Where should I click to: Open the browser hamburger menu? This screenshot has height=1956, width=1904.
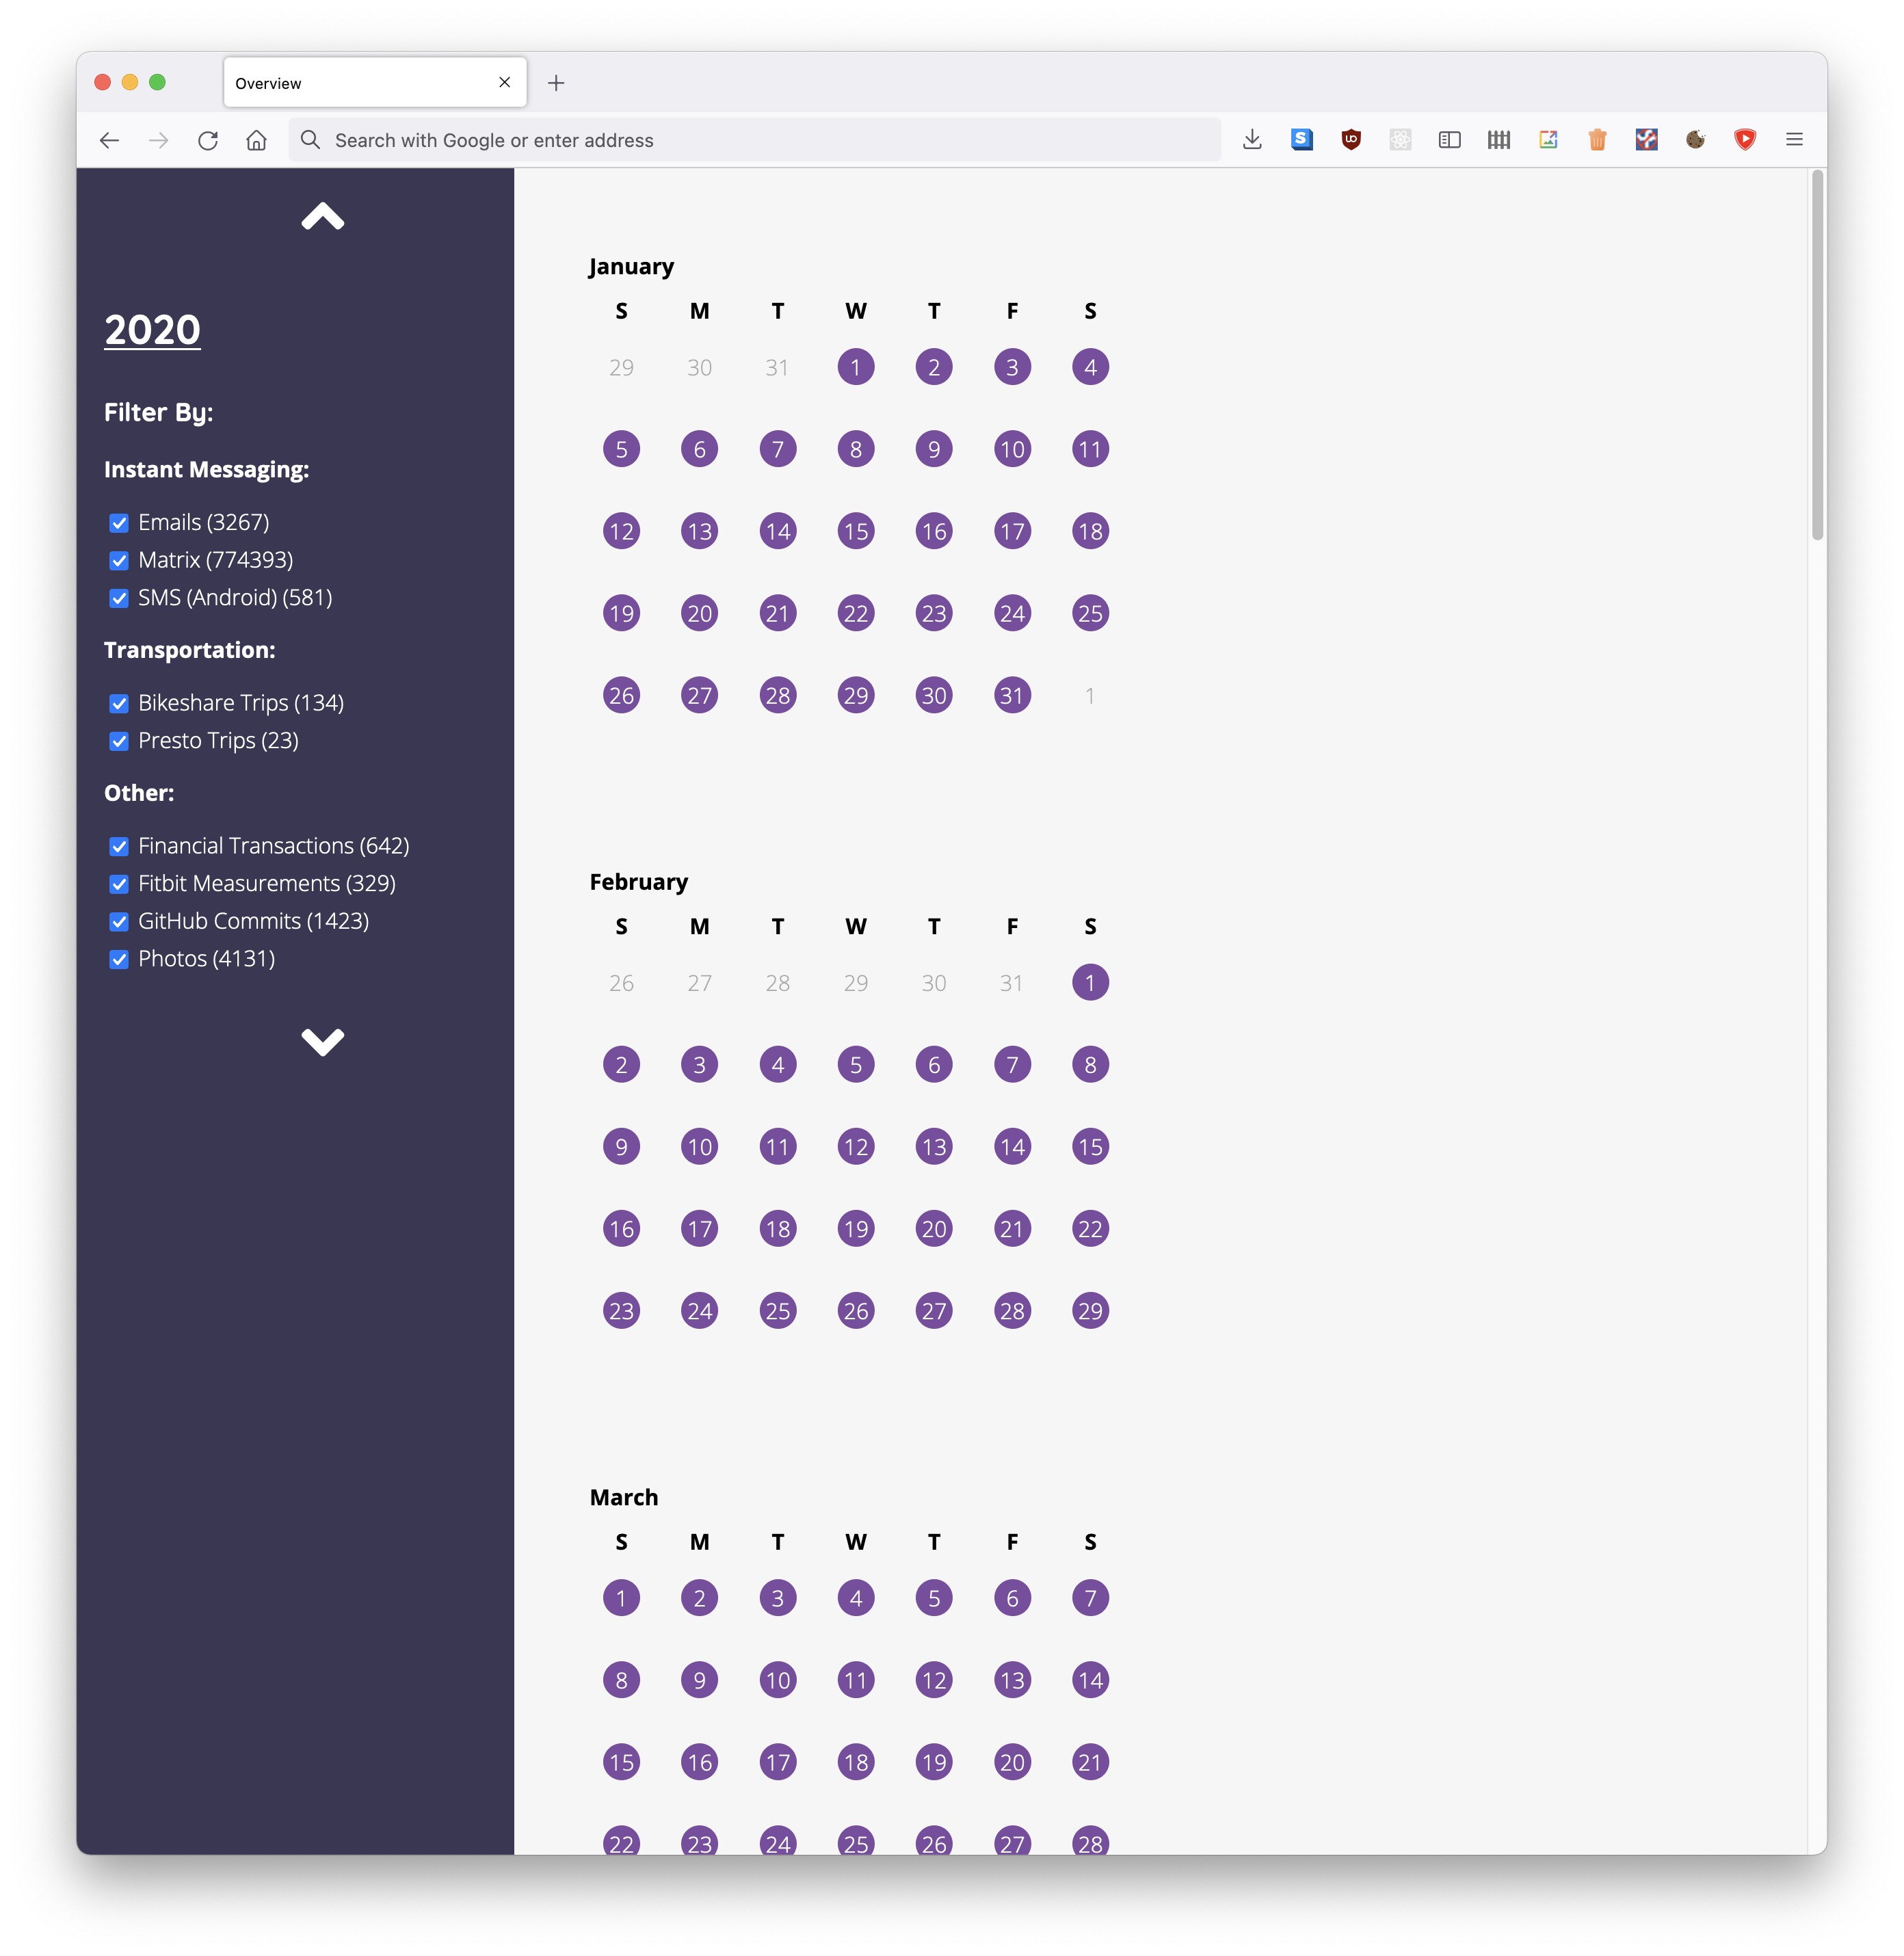pos(1795,140)
